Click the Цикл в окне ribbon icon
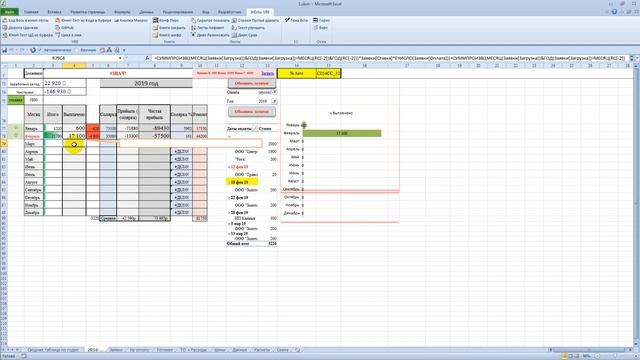The width and height of the screenshot is (640, 360). tap(58, 35)
